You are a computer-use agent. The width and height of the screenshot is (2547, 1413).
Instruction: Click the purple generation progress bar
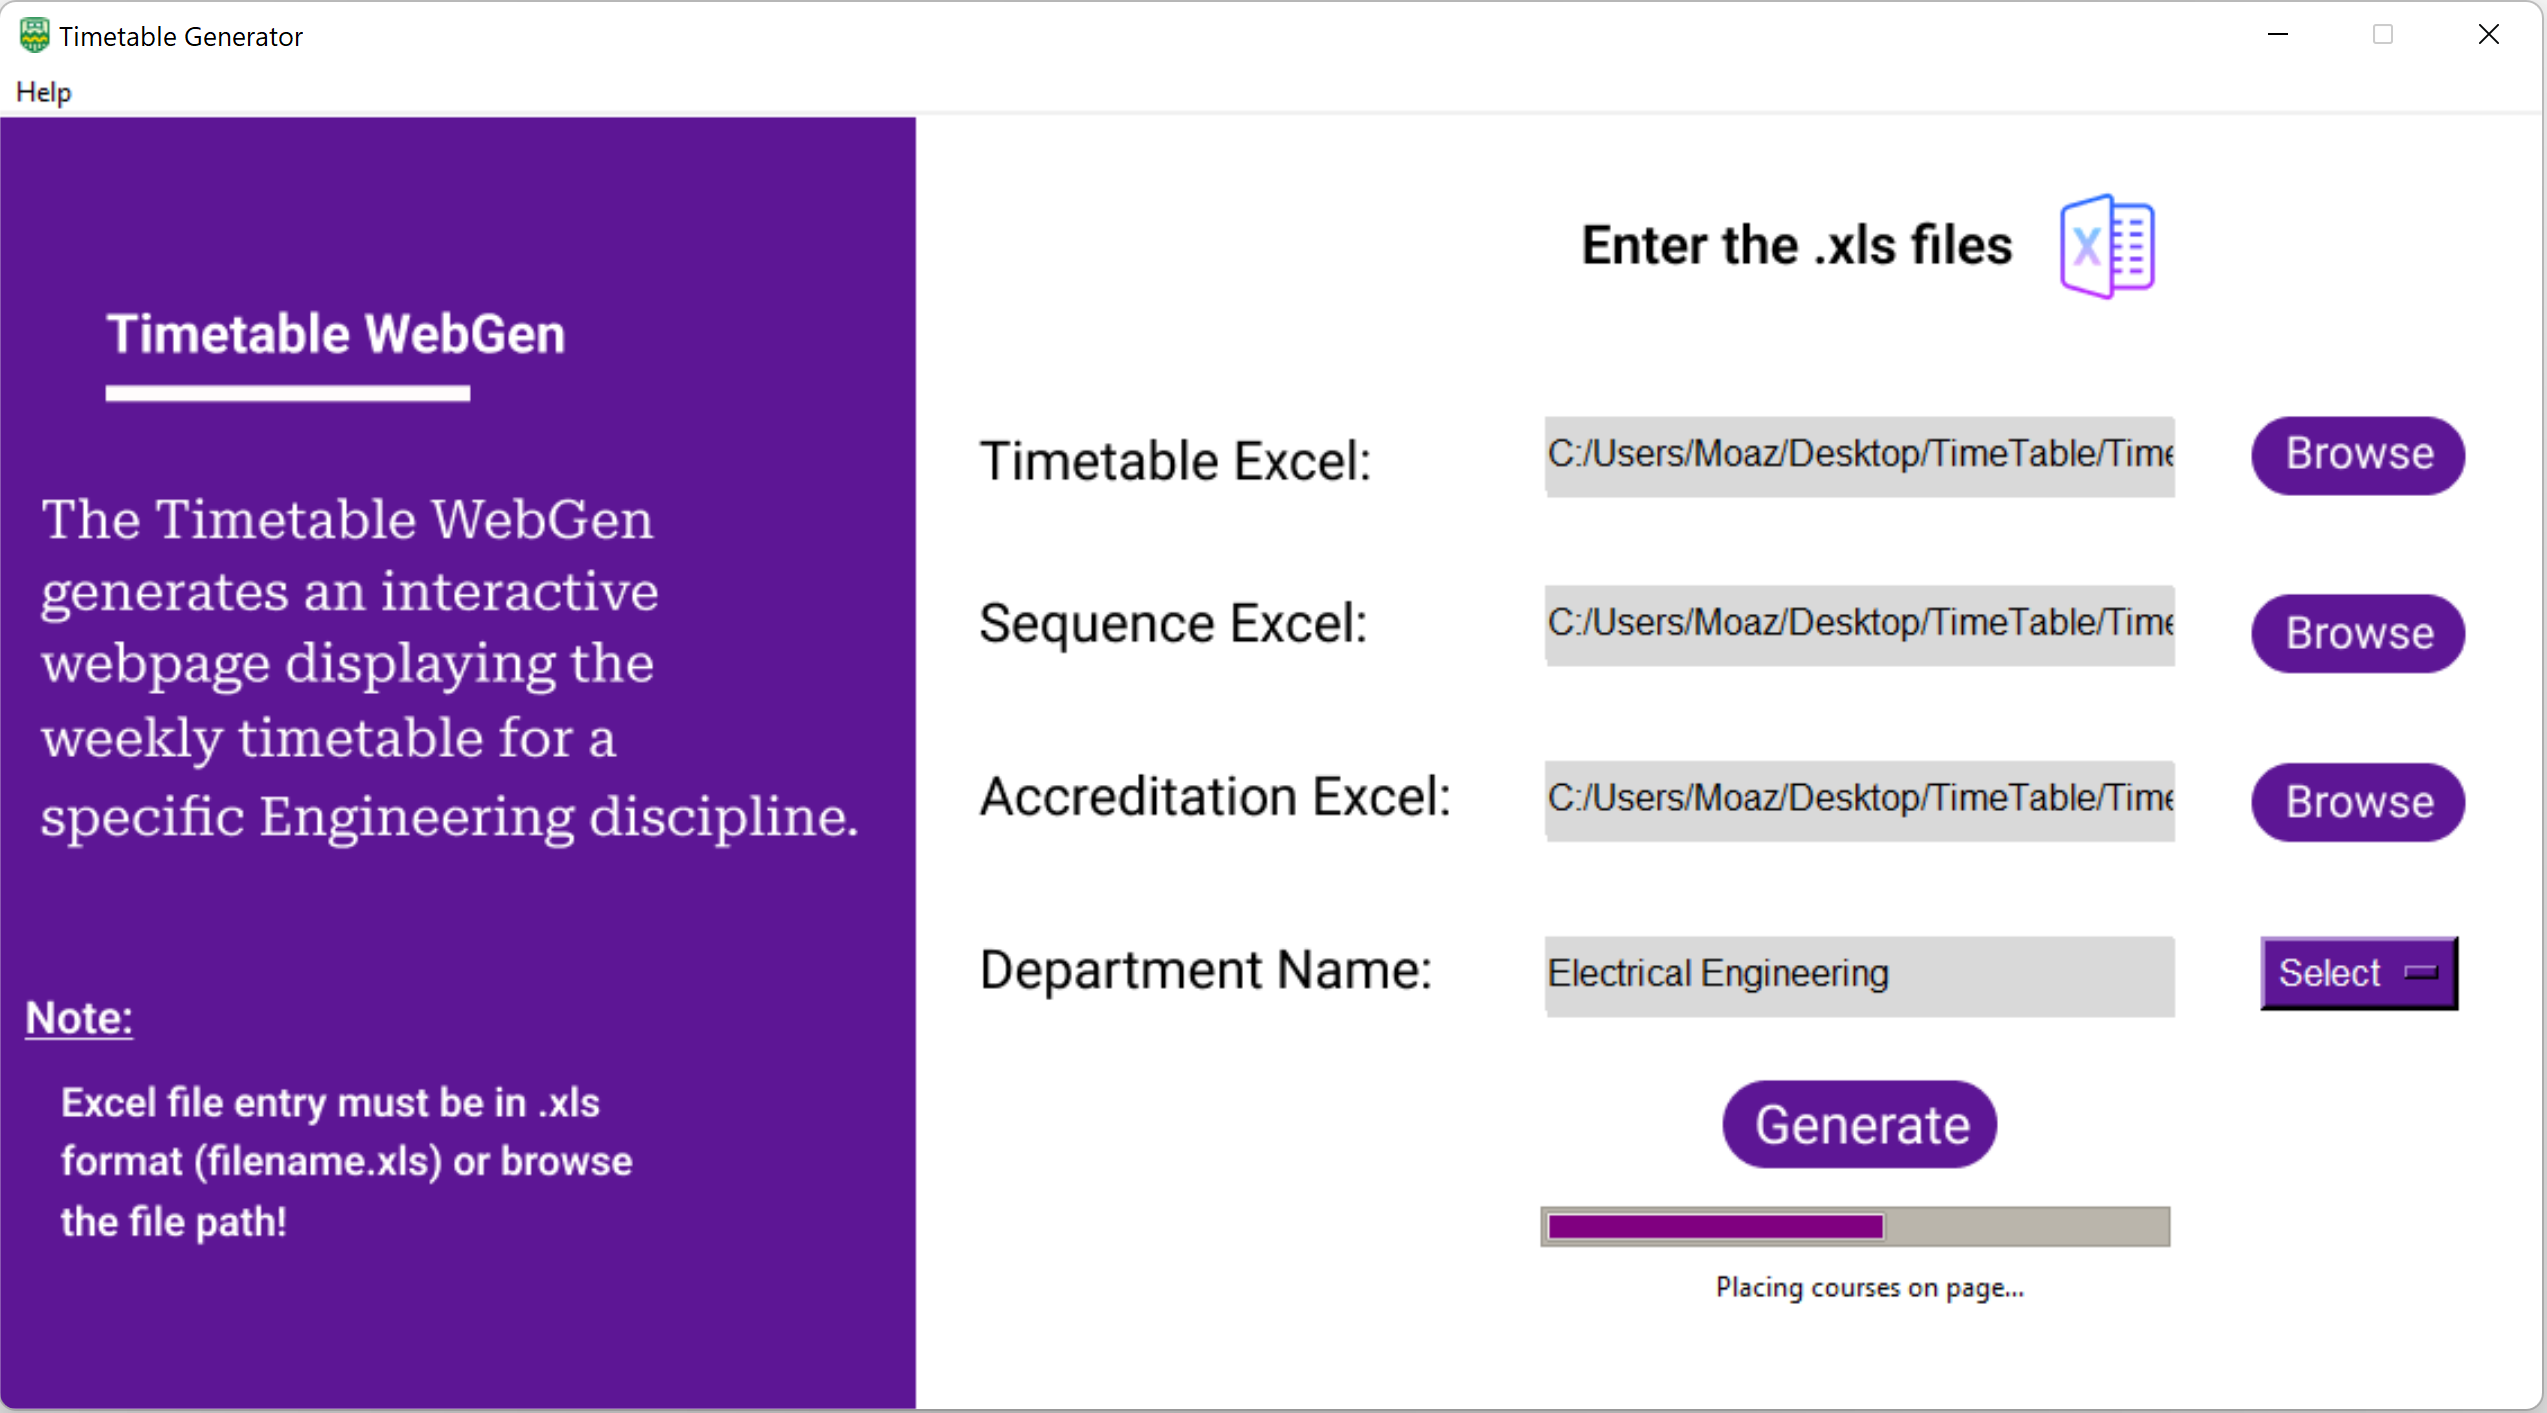click(x=1854, y=1226)
